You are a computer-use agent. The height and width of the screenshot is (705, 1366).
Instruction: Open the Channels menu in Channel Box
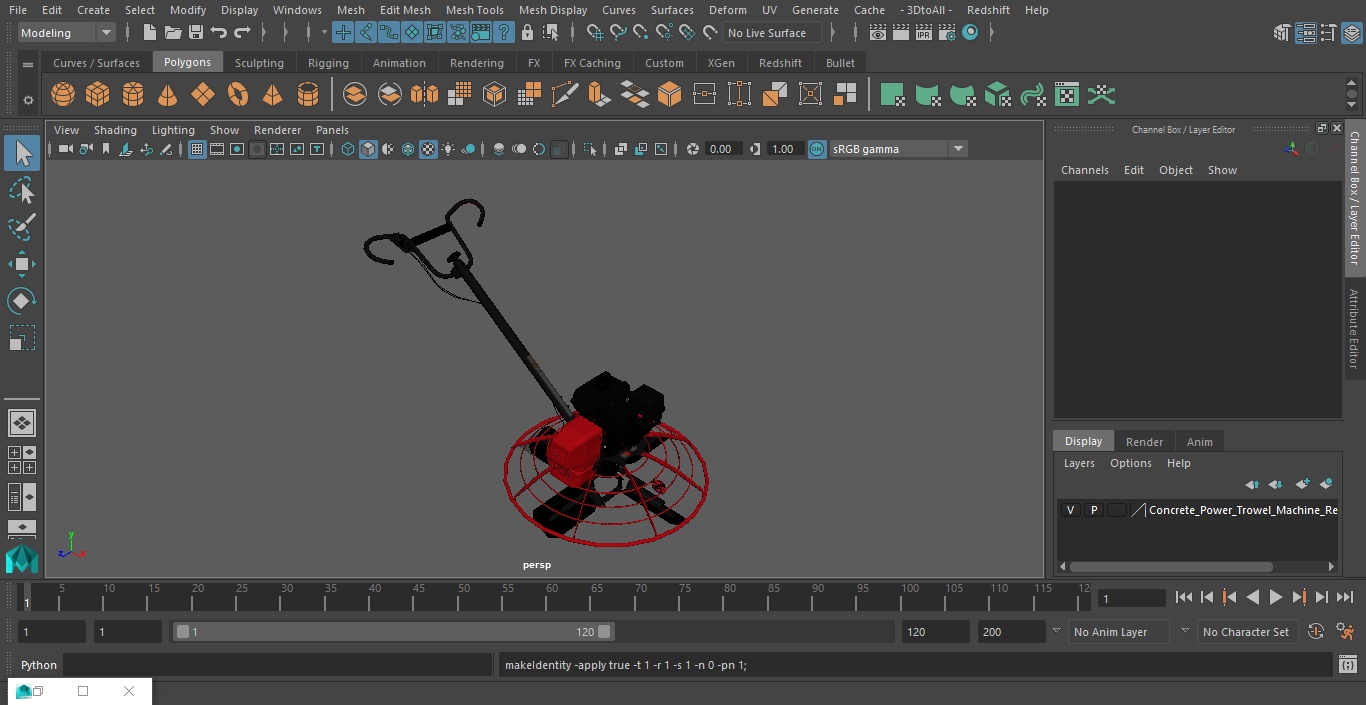tap(1084, 170)
